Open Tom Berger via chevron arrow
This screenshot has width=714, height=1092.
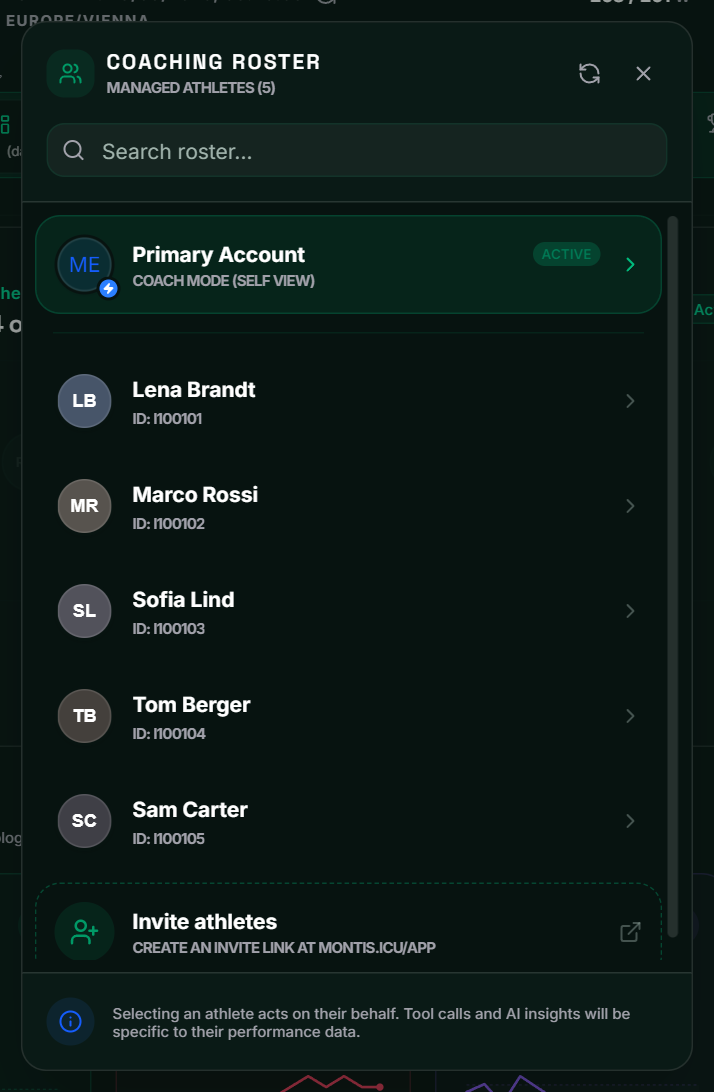point(630,716)
